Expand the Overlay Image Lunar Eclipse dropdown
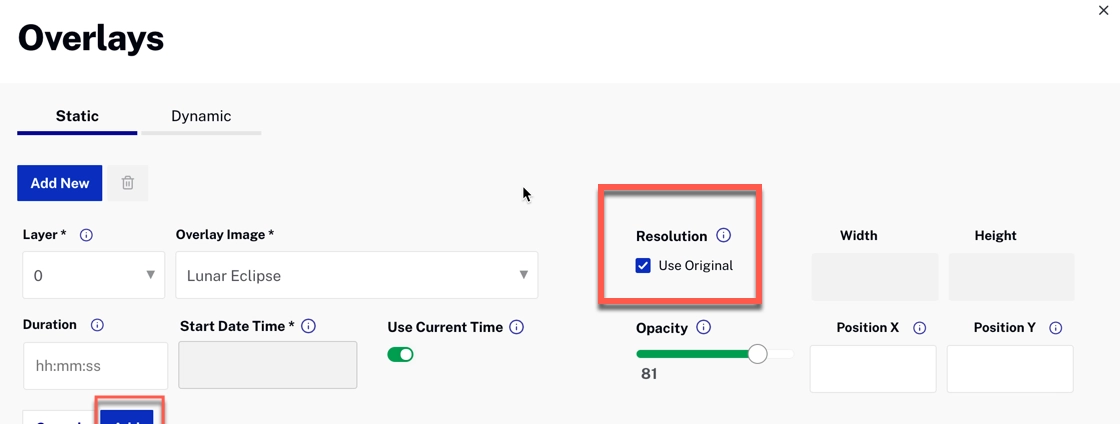 (x=356, y=275)
